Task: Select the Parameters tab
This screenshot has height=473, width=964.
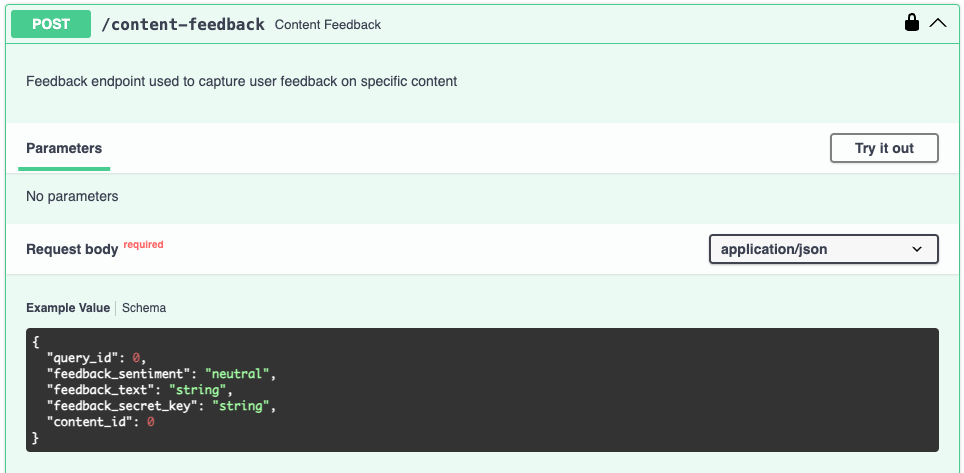Action: (x=64, y=148)
